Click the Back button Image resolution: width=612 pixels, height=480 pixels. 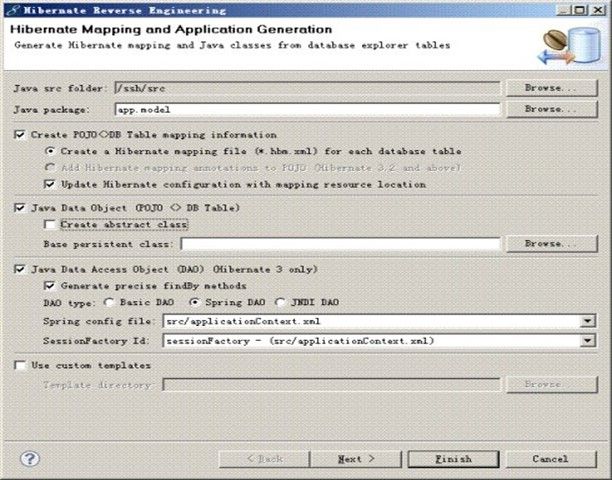264,459
